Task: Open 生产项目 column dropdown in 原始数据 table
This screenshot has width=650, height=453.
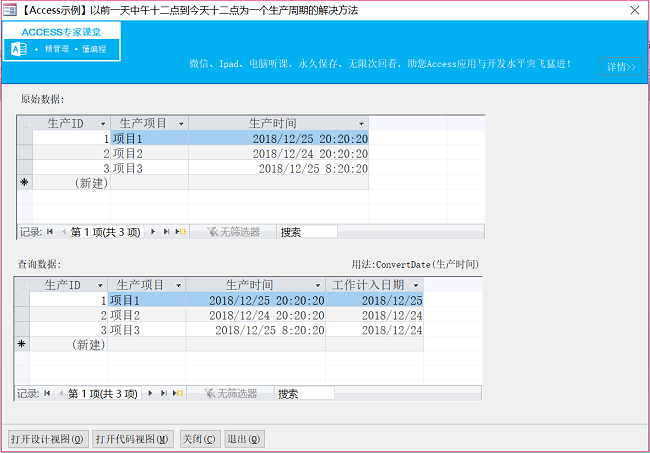Action: [181, 124]
